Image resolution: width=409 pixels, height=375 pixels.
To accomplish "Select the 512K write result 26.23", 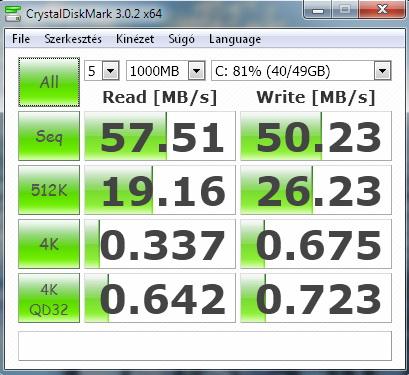I will point(316,190).
